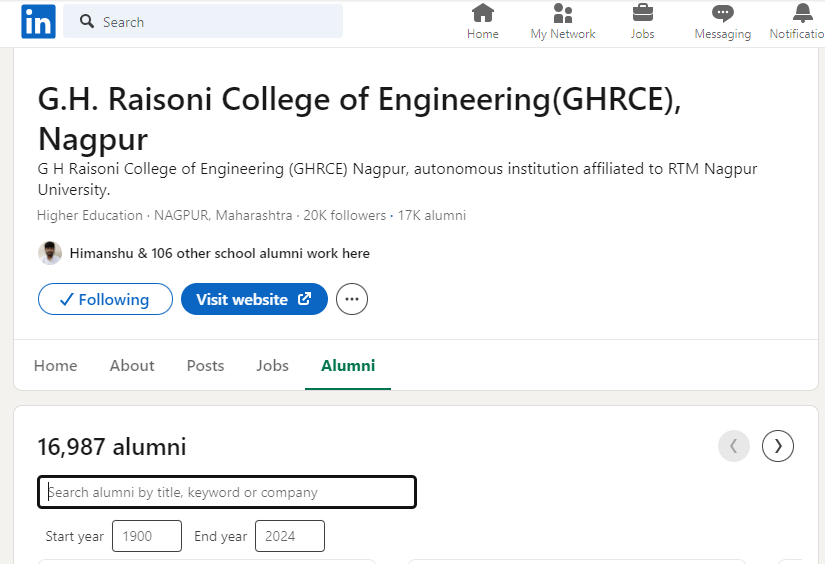Click the Start year input box
Screen dimensions: 825x564
(146, 536)
